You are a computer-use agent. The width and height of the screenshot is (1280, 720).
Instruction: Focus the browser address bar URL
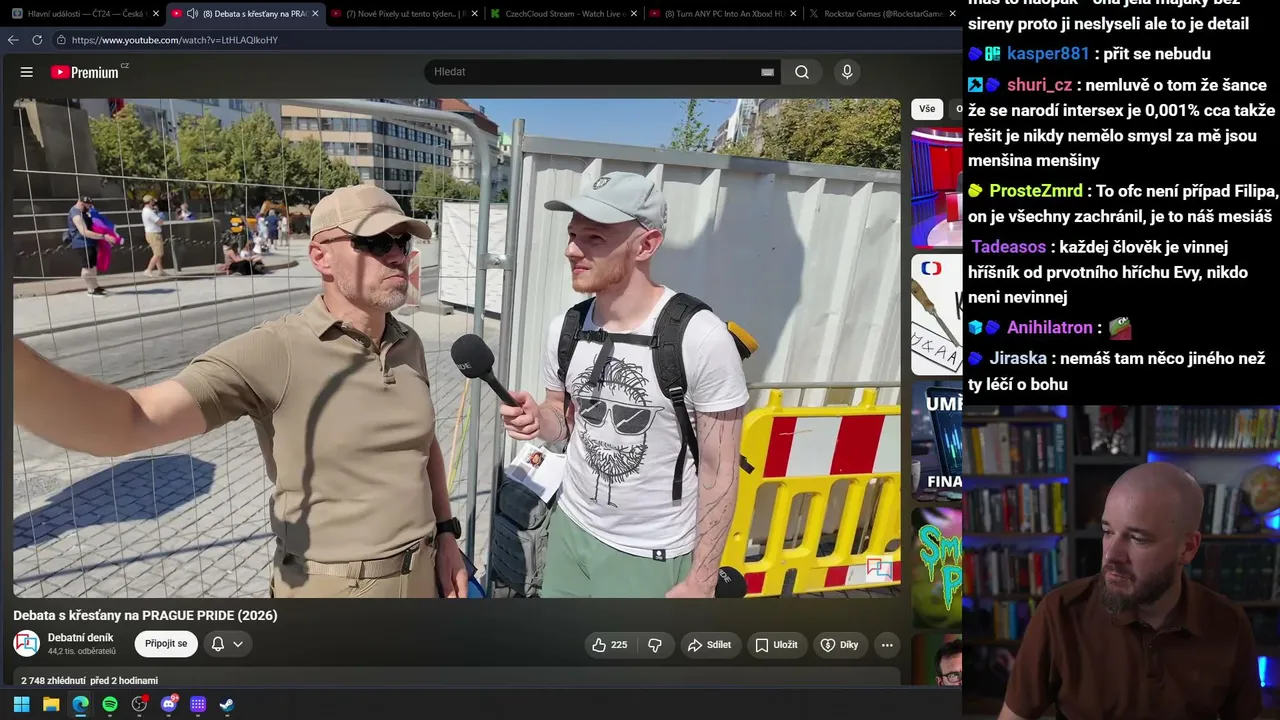point(175,40)
